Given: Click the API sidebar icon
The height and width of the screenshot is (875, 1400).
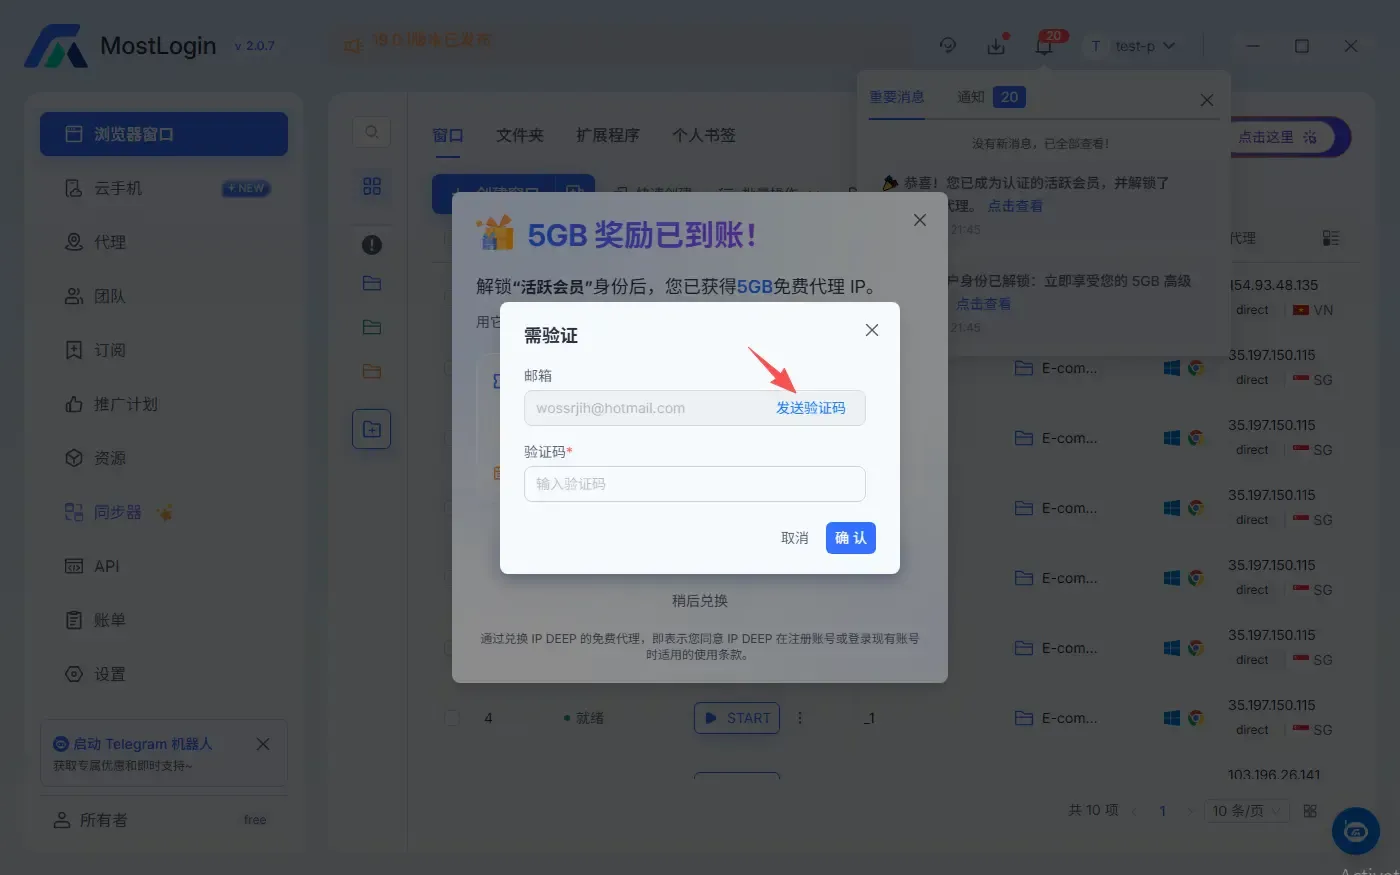Looking at the screenshot, I should pyautogui.click(x=74, y=566).
